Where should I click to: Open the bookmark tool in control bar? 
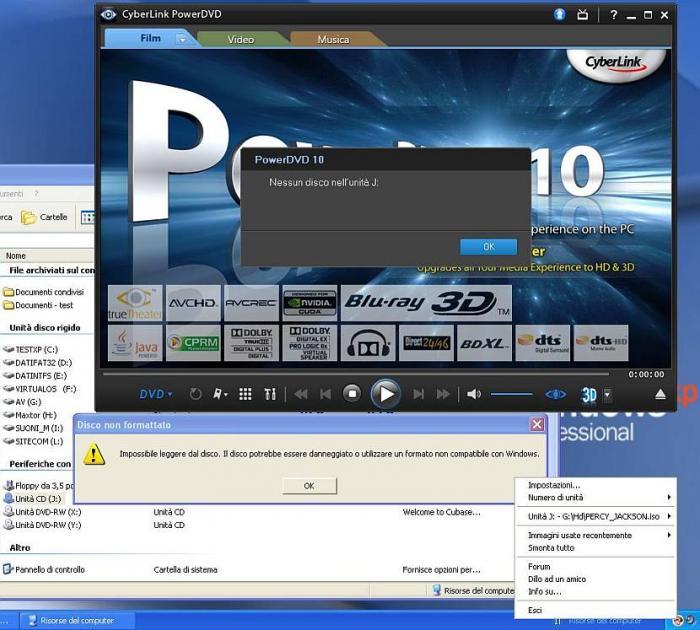(220, 394)
